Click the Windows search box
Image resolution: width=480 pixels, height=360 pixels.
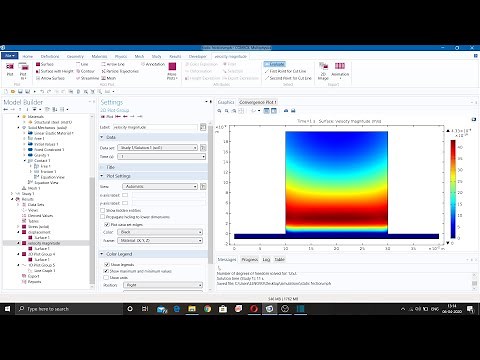click(x=69, y=309)
